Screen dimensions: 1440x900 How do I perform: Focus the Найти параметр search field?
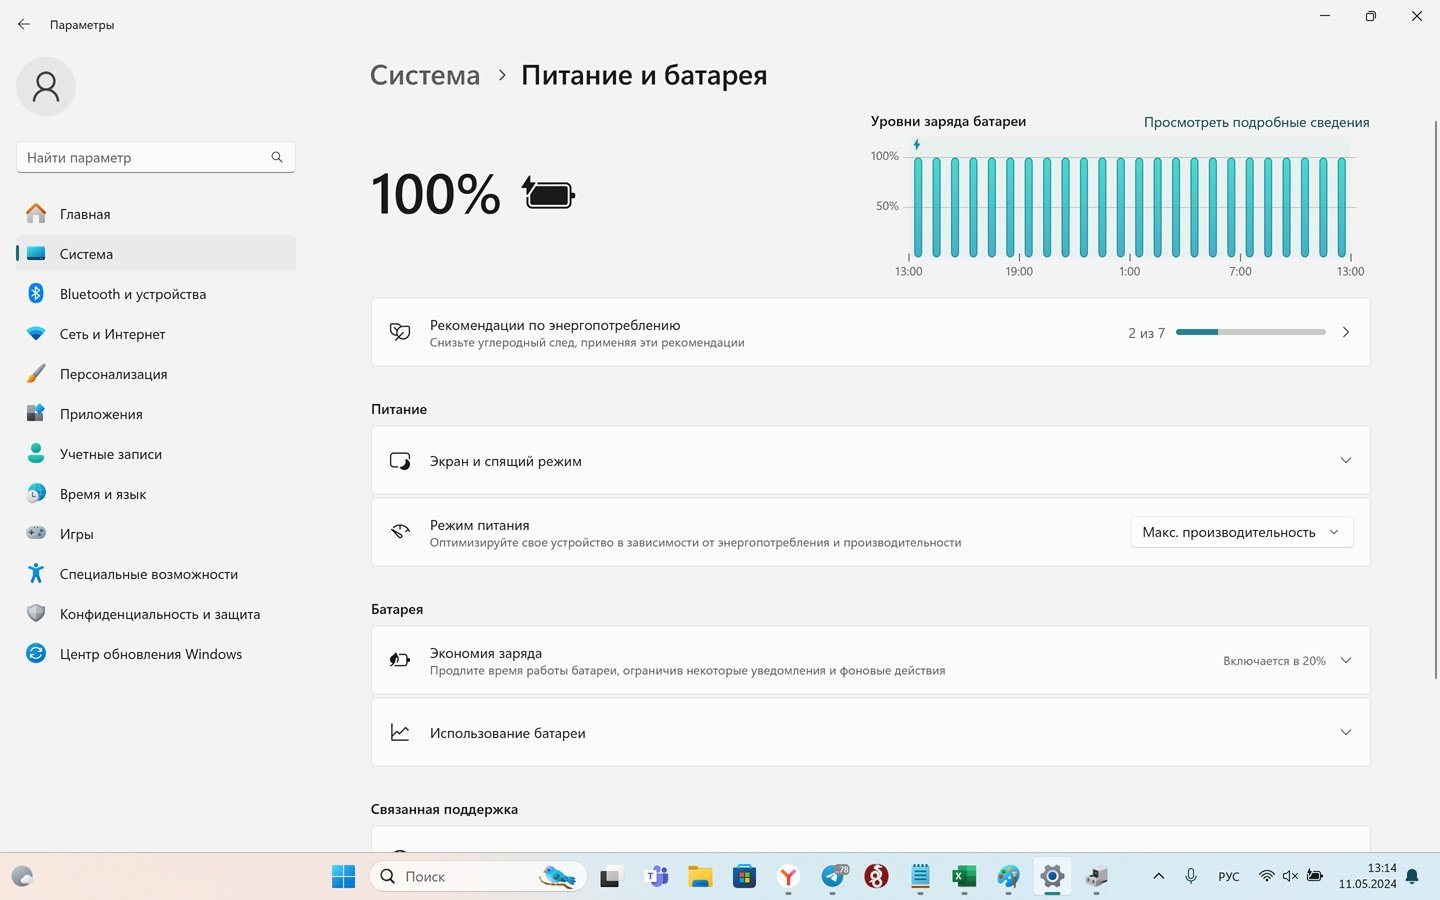pos(156,157)
